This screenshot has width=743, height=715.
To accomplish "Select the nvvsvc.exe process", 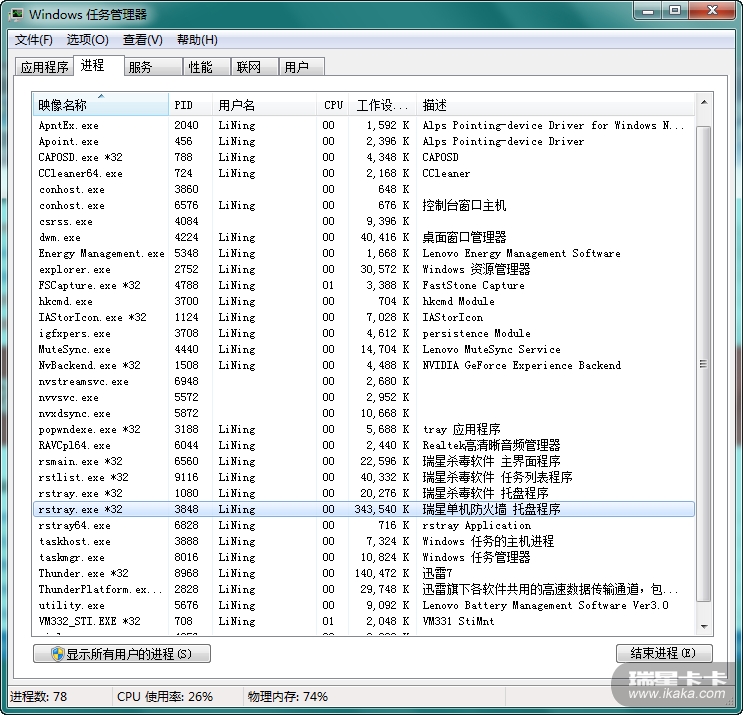I will coord(364,398).
